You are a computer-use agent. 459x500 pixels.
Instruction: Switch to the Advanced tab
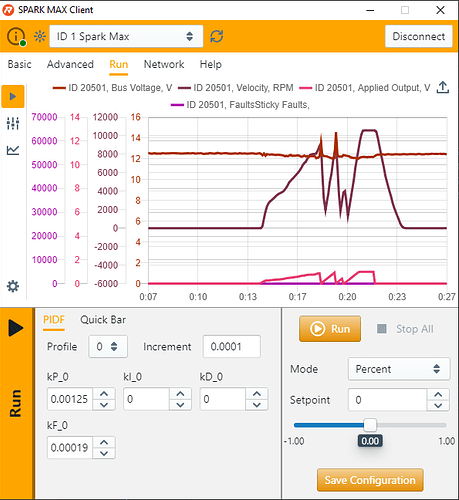(70, 64)
